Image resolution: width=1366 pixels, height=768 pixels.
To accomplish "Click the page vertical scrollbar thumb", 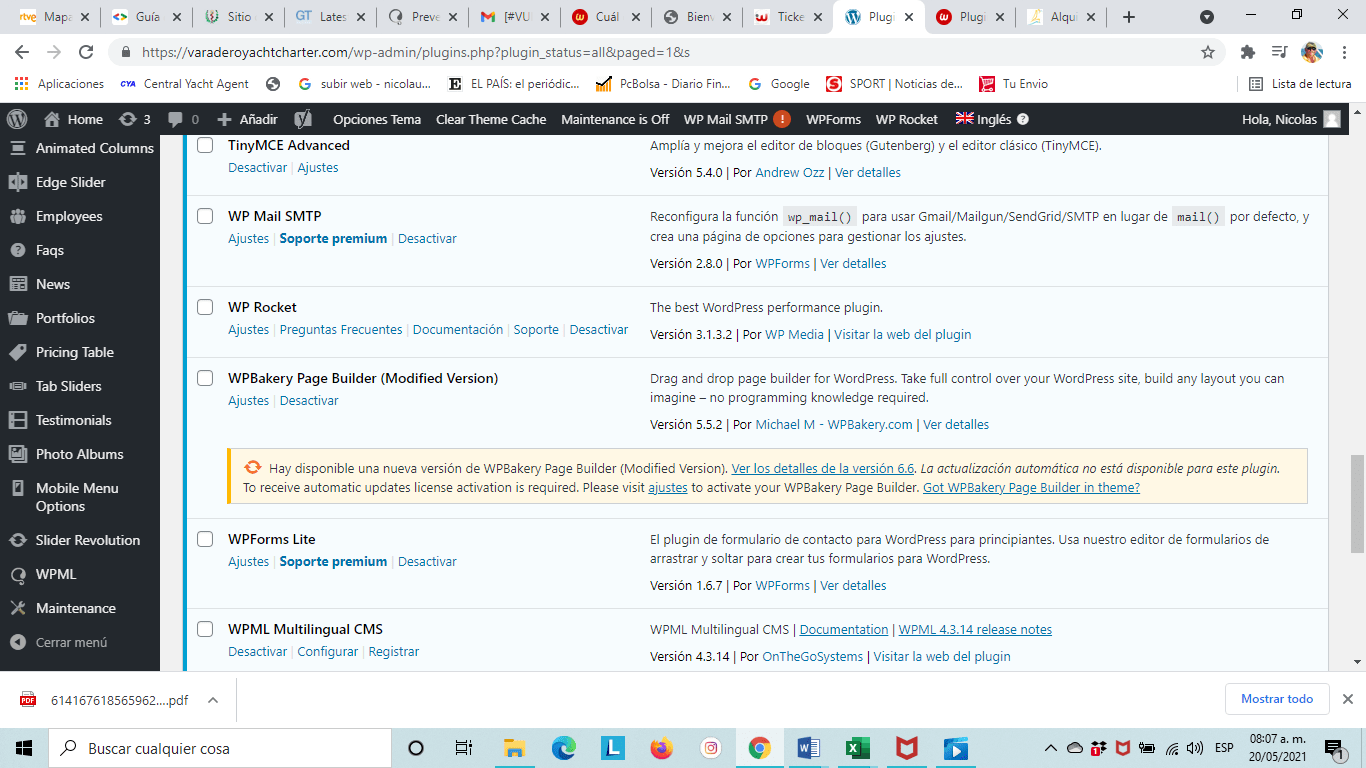I will pos(1357,503).
